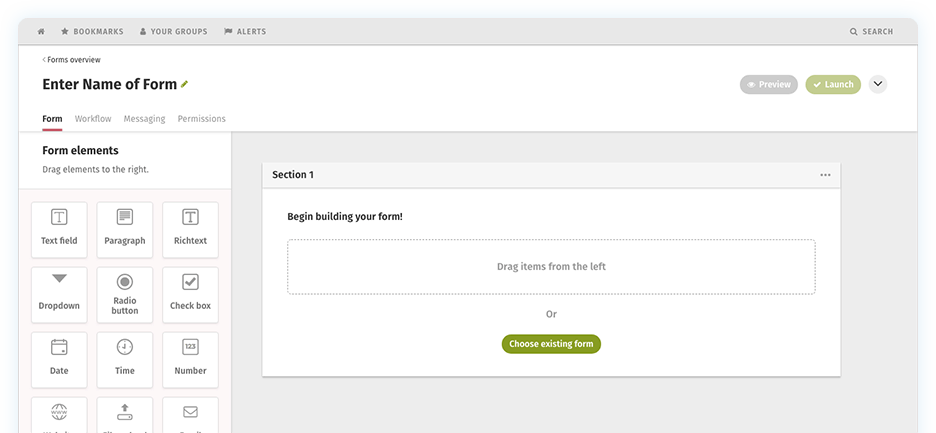Click the 'Drag items from the left' drop zone
The height and width of the screenshot is (433, 936).
coord(551,267)
